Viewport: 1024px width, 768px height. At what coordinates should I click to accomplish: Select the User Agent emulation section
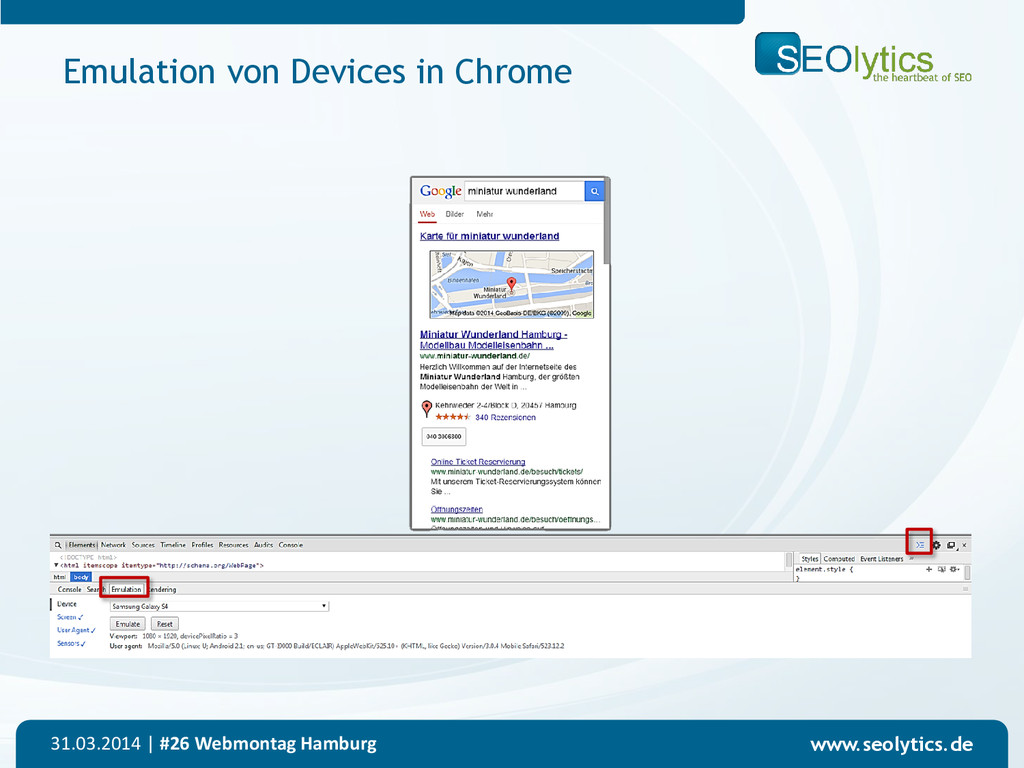(76, 630)
